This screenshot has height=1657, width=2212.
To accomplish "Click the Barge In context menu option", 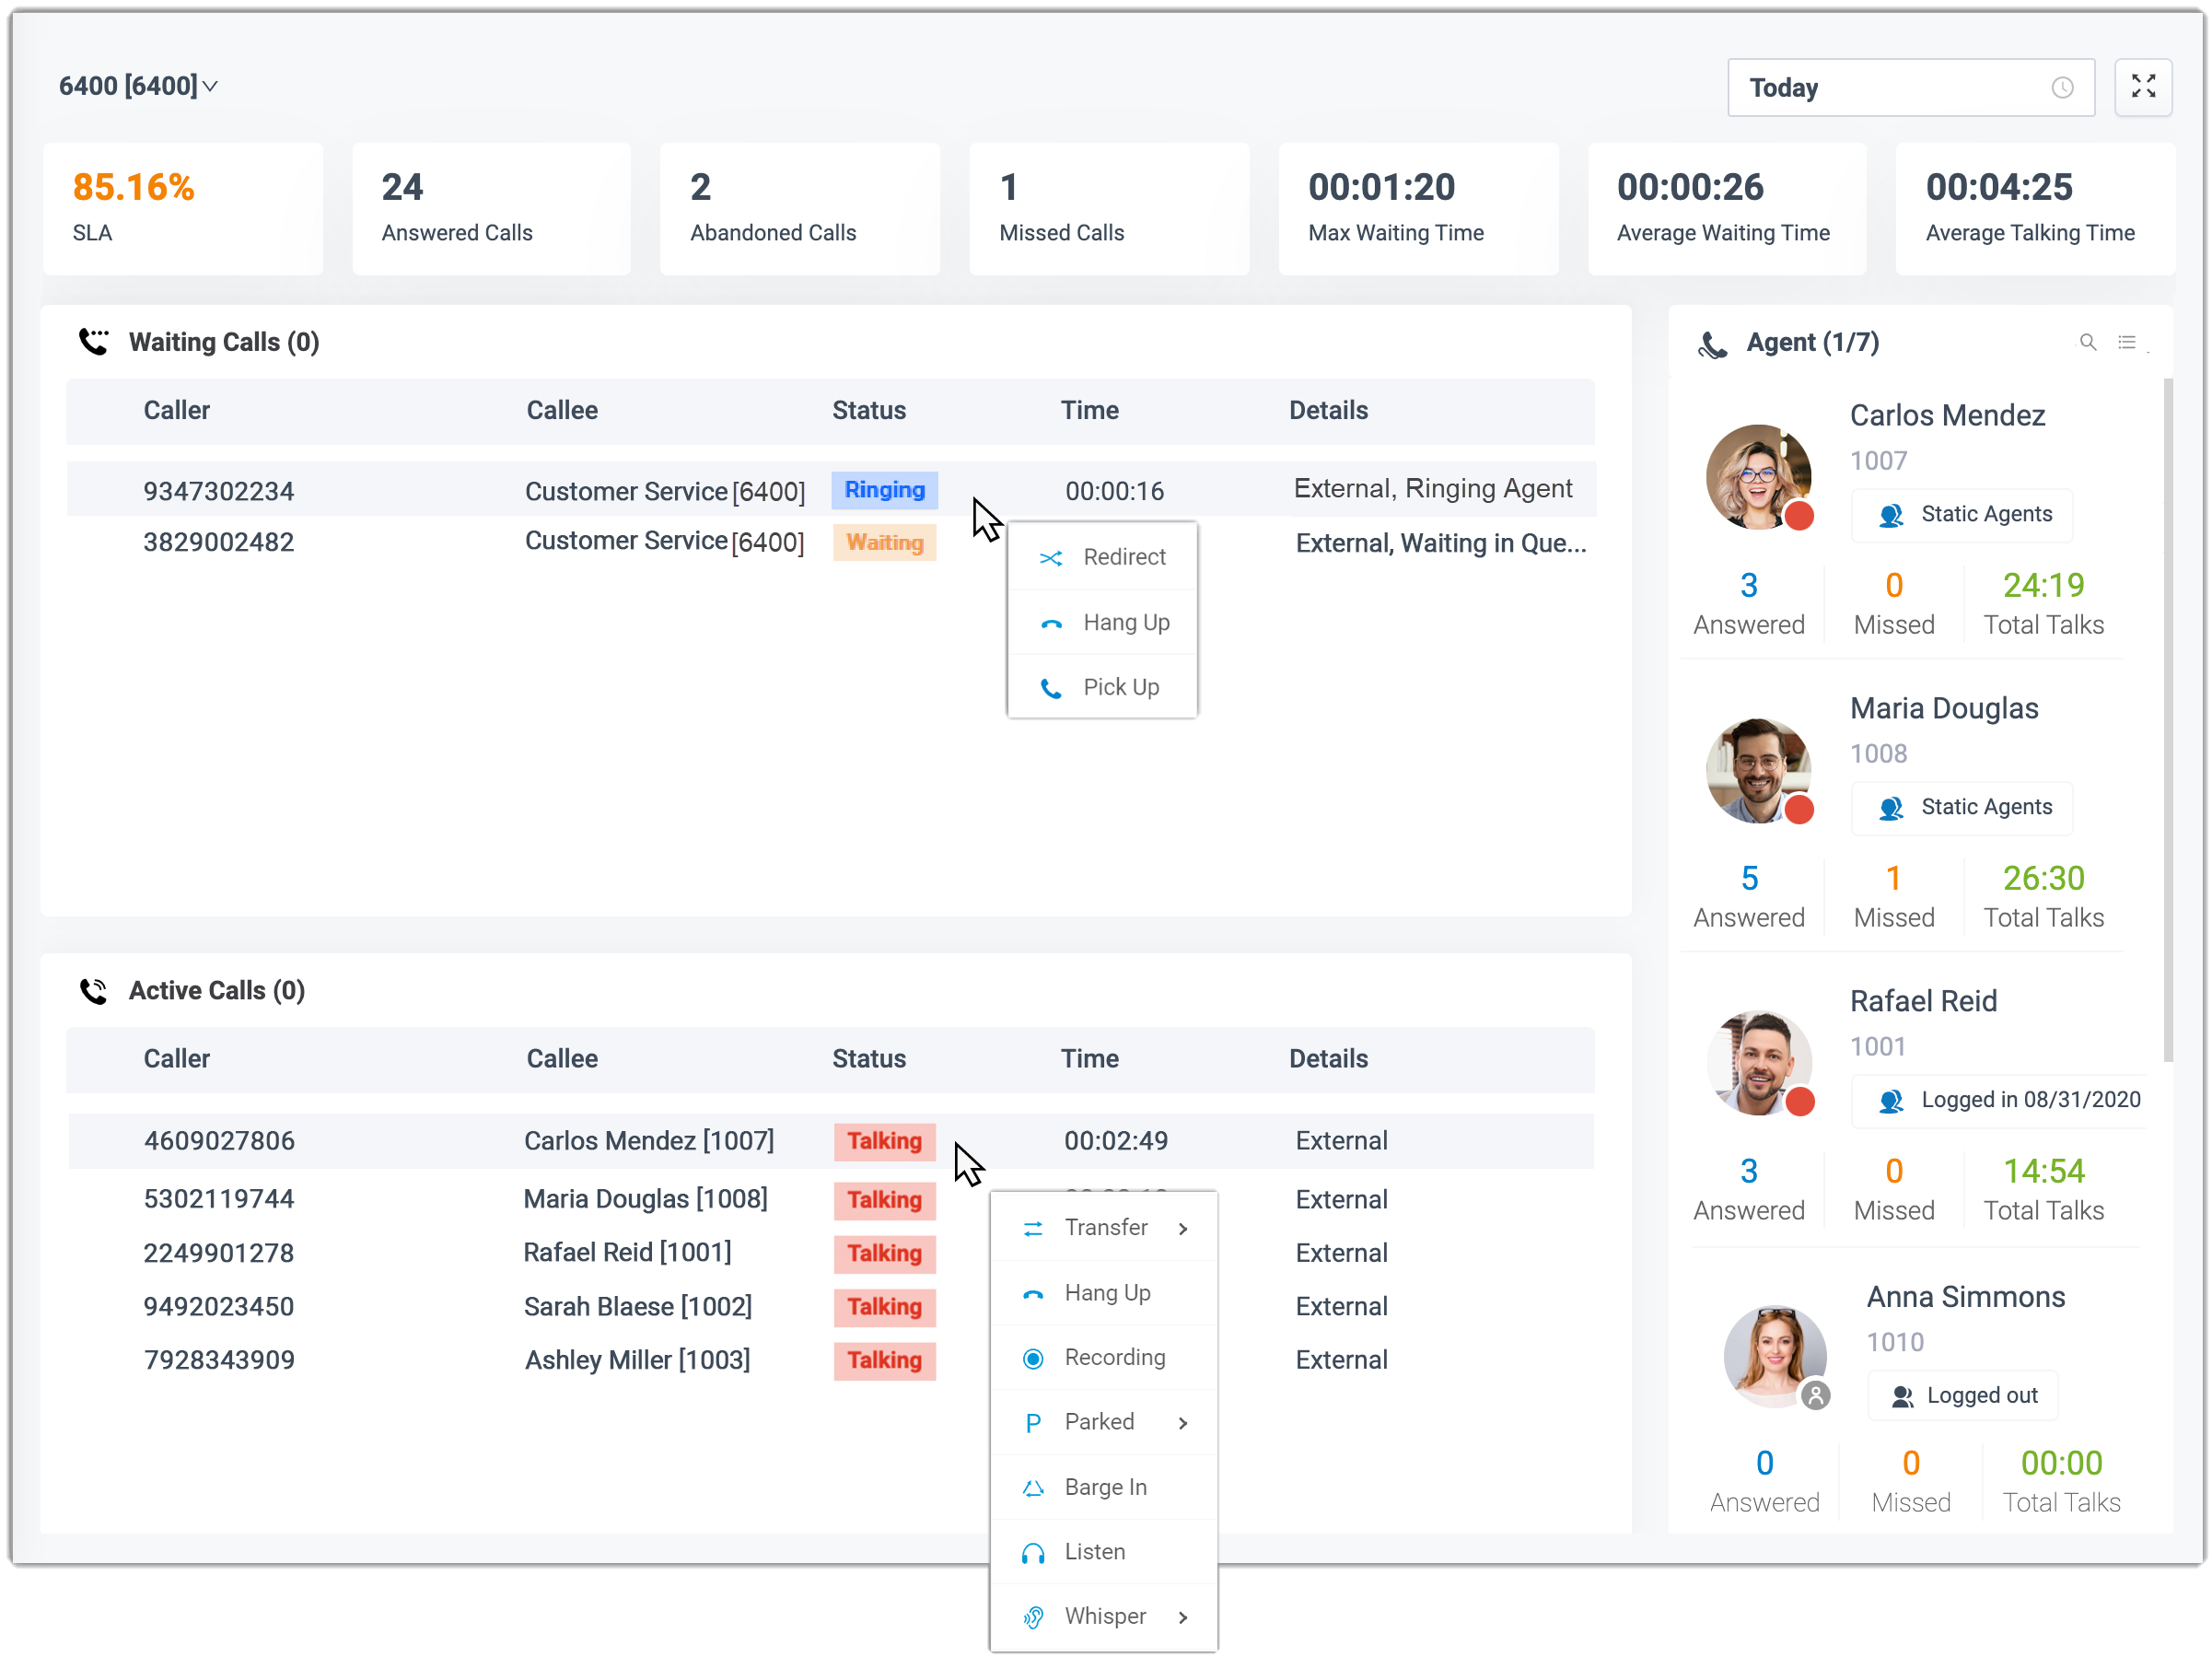I will (x=1104, y=1487).
